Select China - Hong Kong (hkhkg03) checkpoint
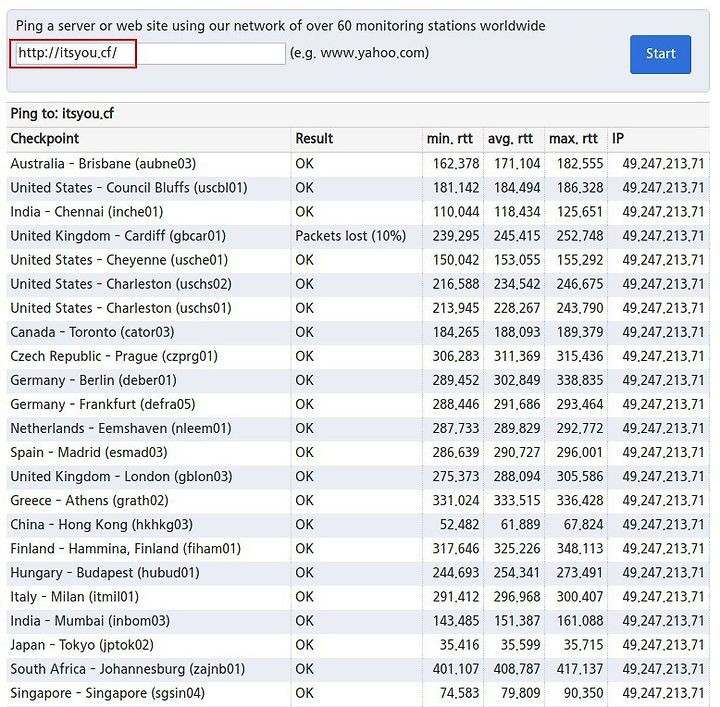 [x=101, y=525]
